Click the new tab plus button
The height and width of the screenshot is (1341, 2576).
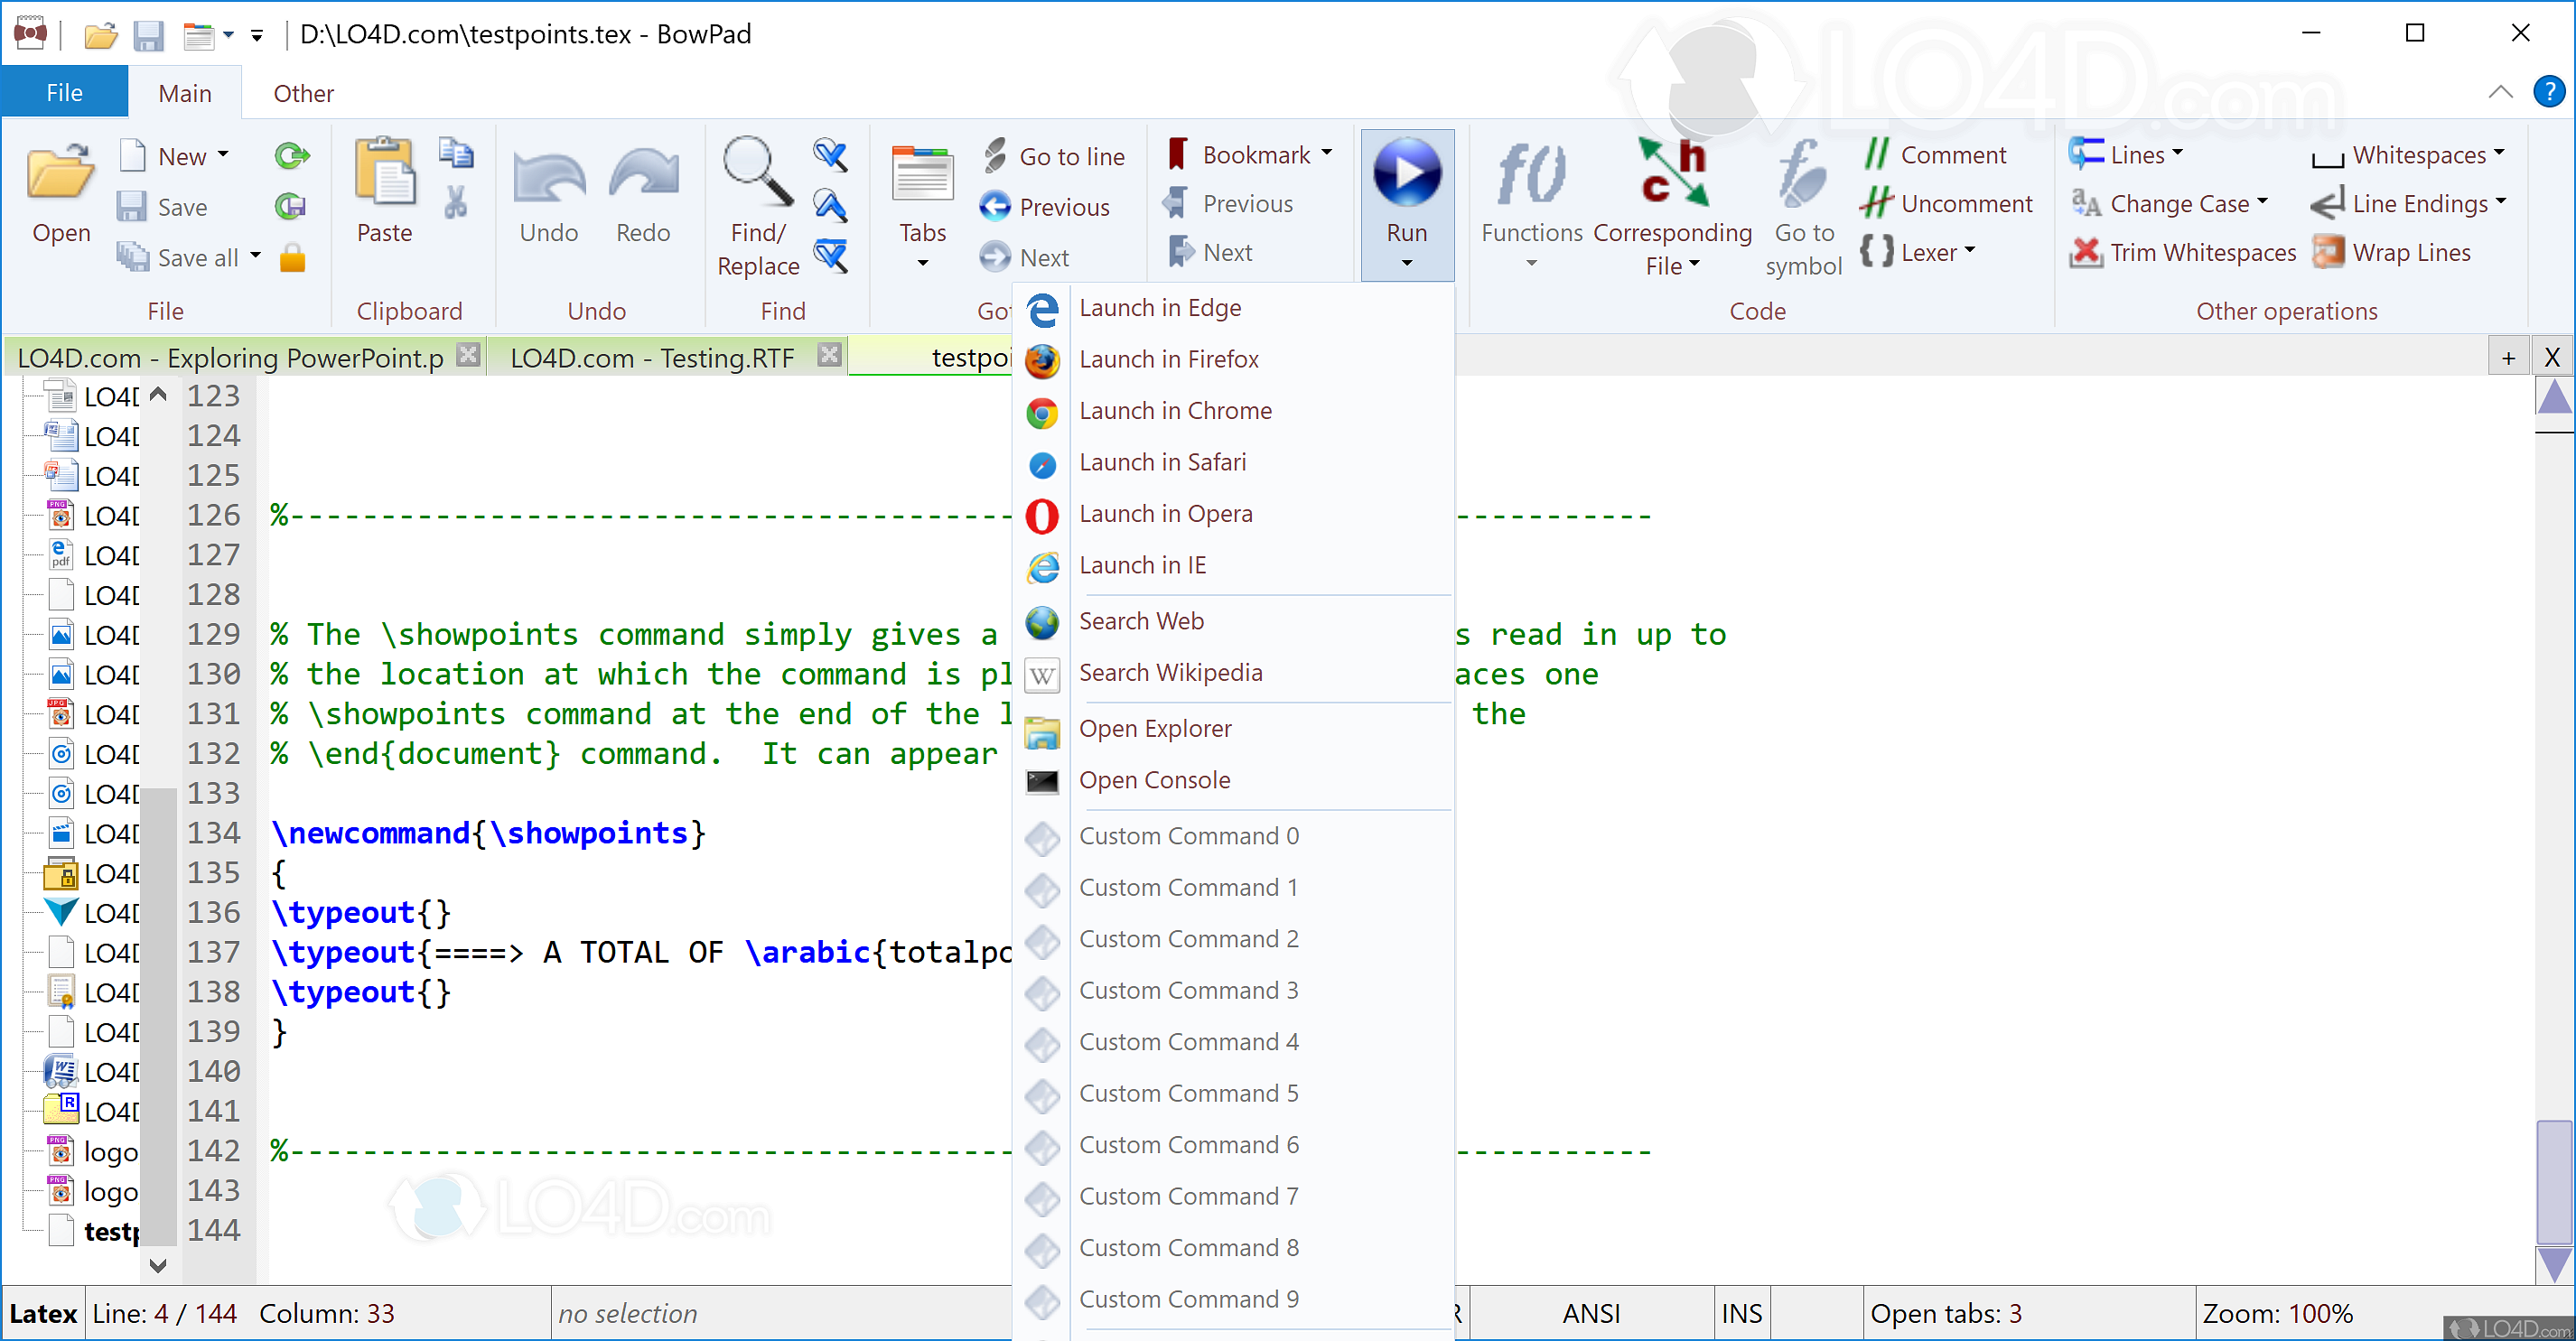(2508, 357)
